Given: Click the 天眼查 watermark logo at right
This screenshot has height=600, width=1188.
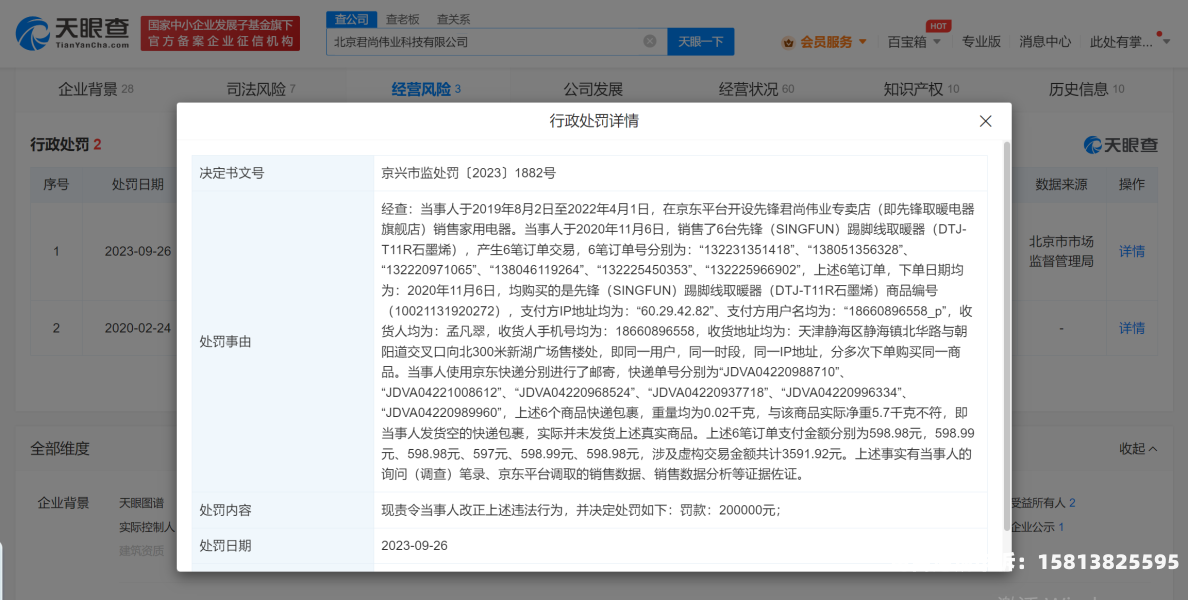Looking at the screenshot, I should coord(1120,145).
